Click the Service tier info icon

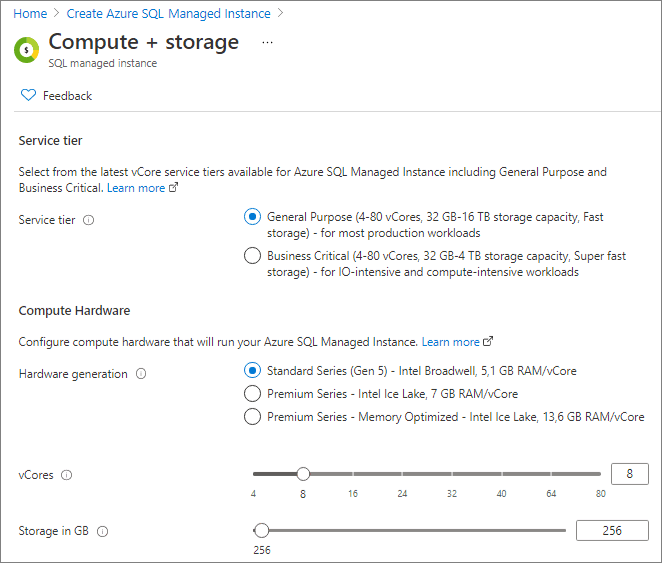[88, 221]
